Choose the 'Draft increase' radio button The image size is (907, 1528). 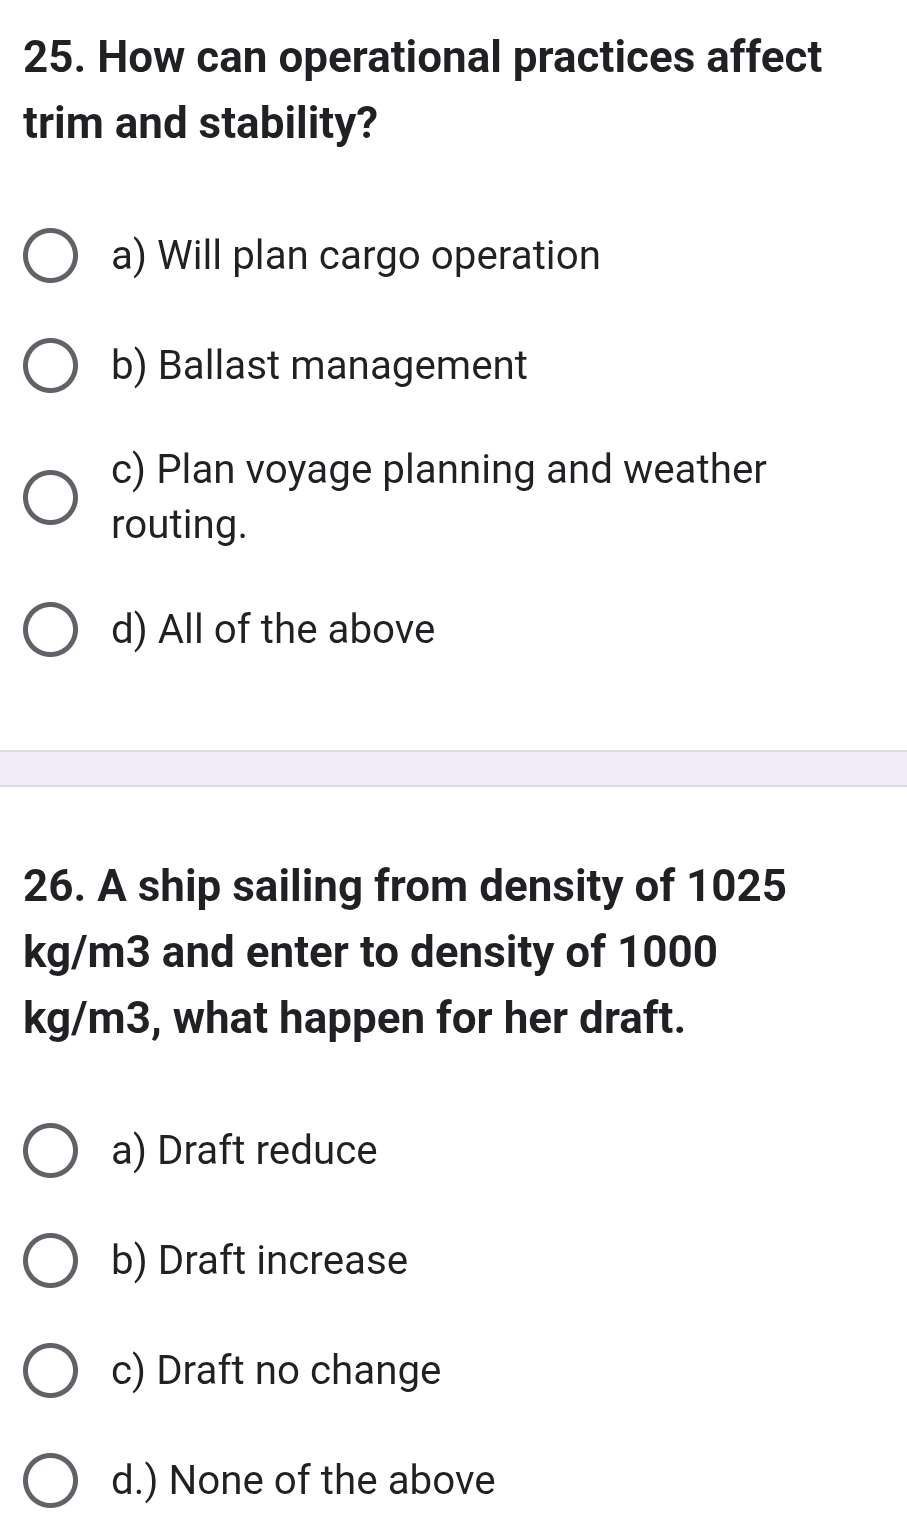50,1261
